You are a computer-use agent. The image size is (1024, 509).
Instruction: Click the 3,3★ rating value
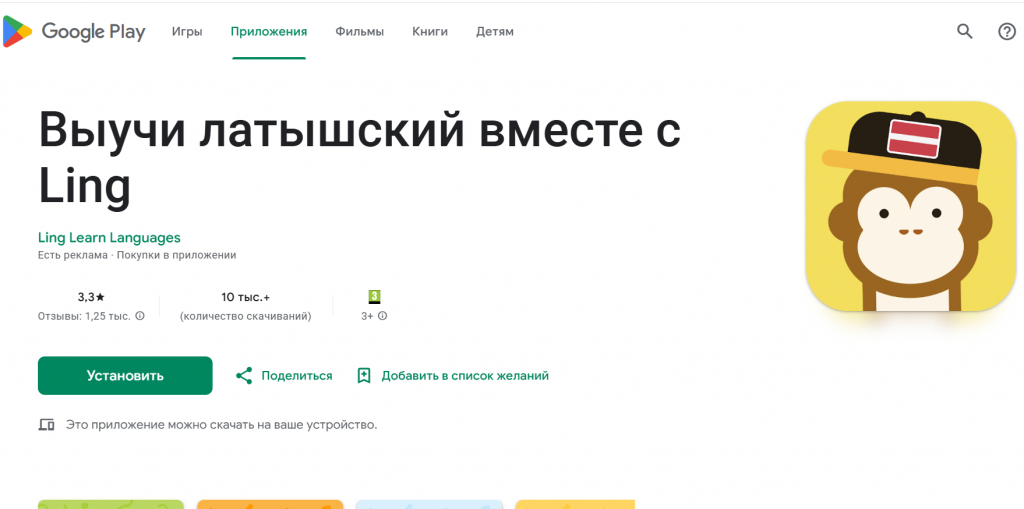[x=91, y=297]
